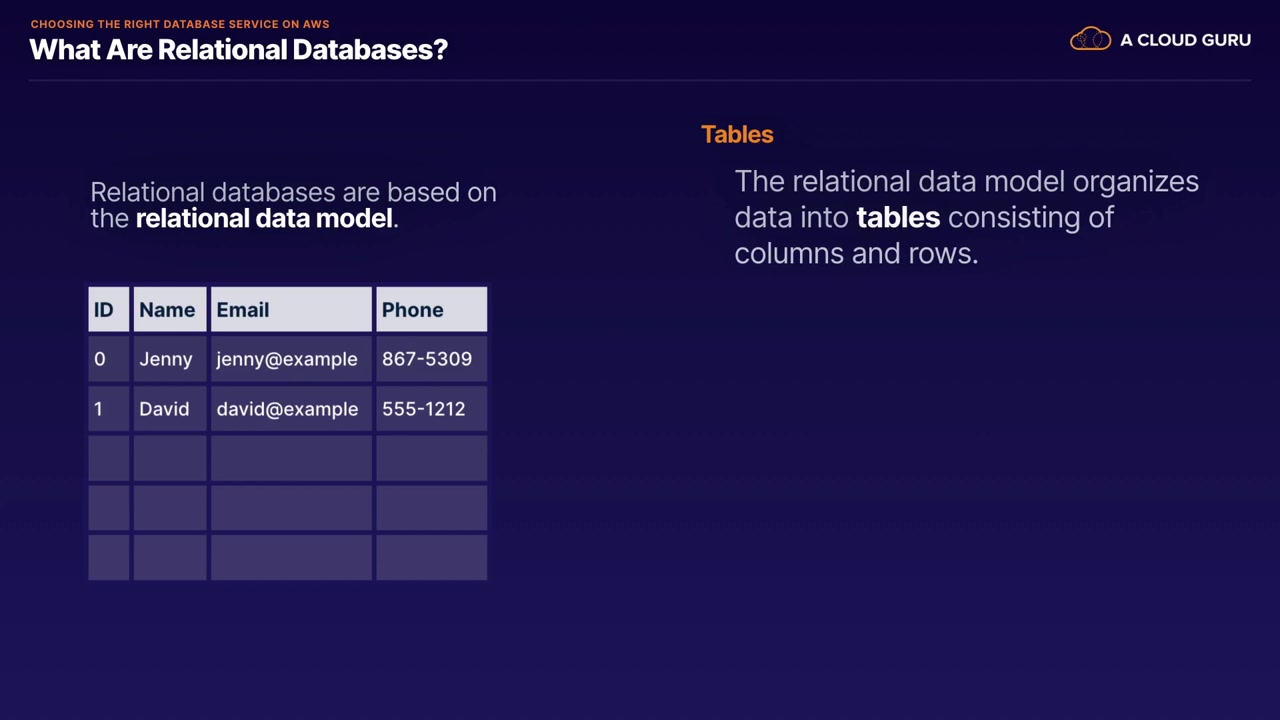Click the Phone column header
This screenshot has height=720, width=1280.
(x=431, y=310)
